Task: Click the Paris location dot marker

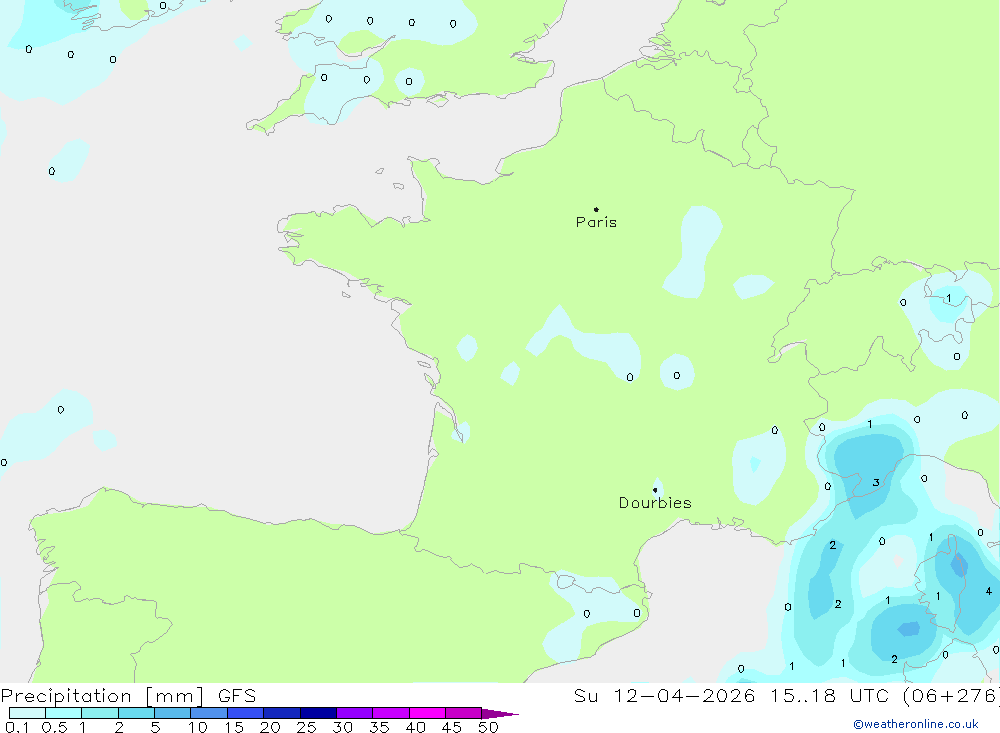Action: pyautogui.click(x=596, y=209)
